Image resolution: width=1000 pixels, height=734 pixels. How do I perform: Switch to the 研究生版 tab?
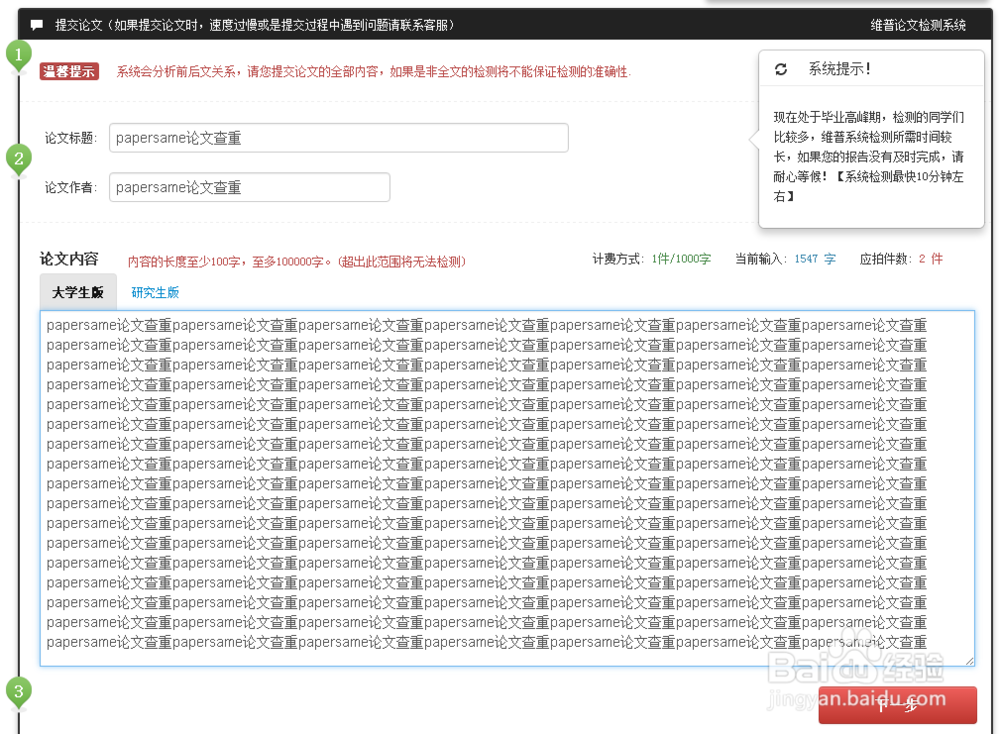(155, 293)
